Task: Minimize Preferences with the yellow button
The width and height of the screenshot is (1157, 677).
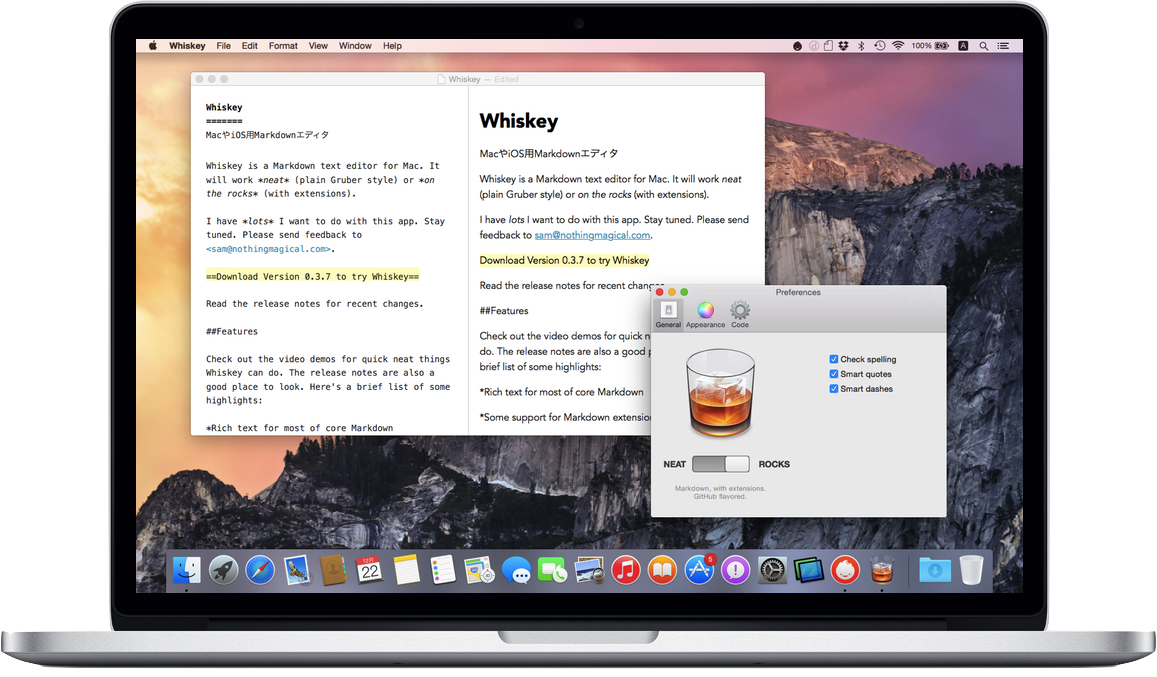Action: click(x=671, y=292)
